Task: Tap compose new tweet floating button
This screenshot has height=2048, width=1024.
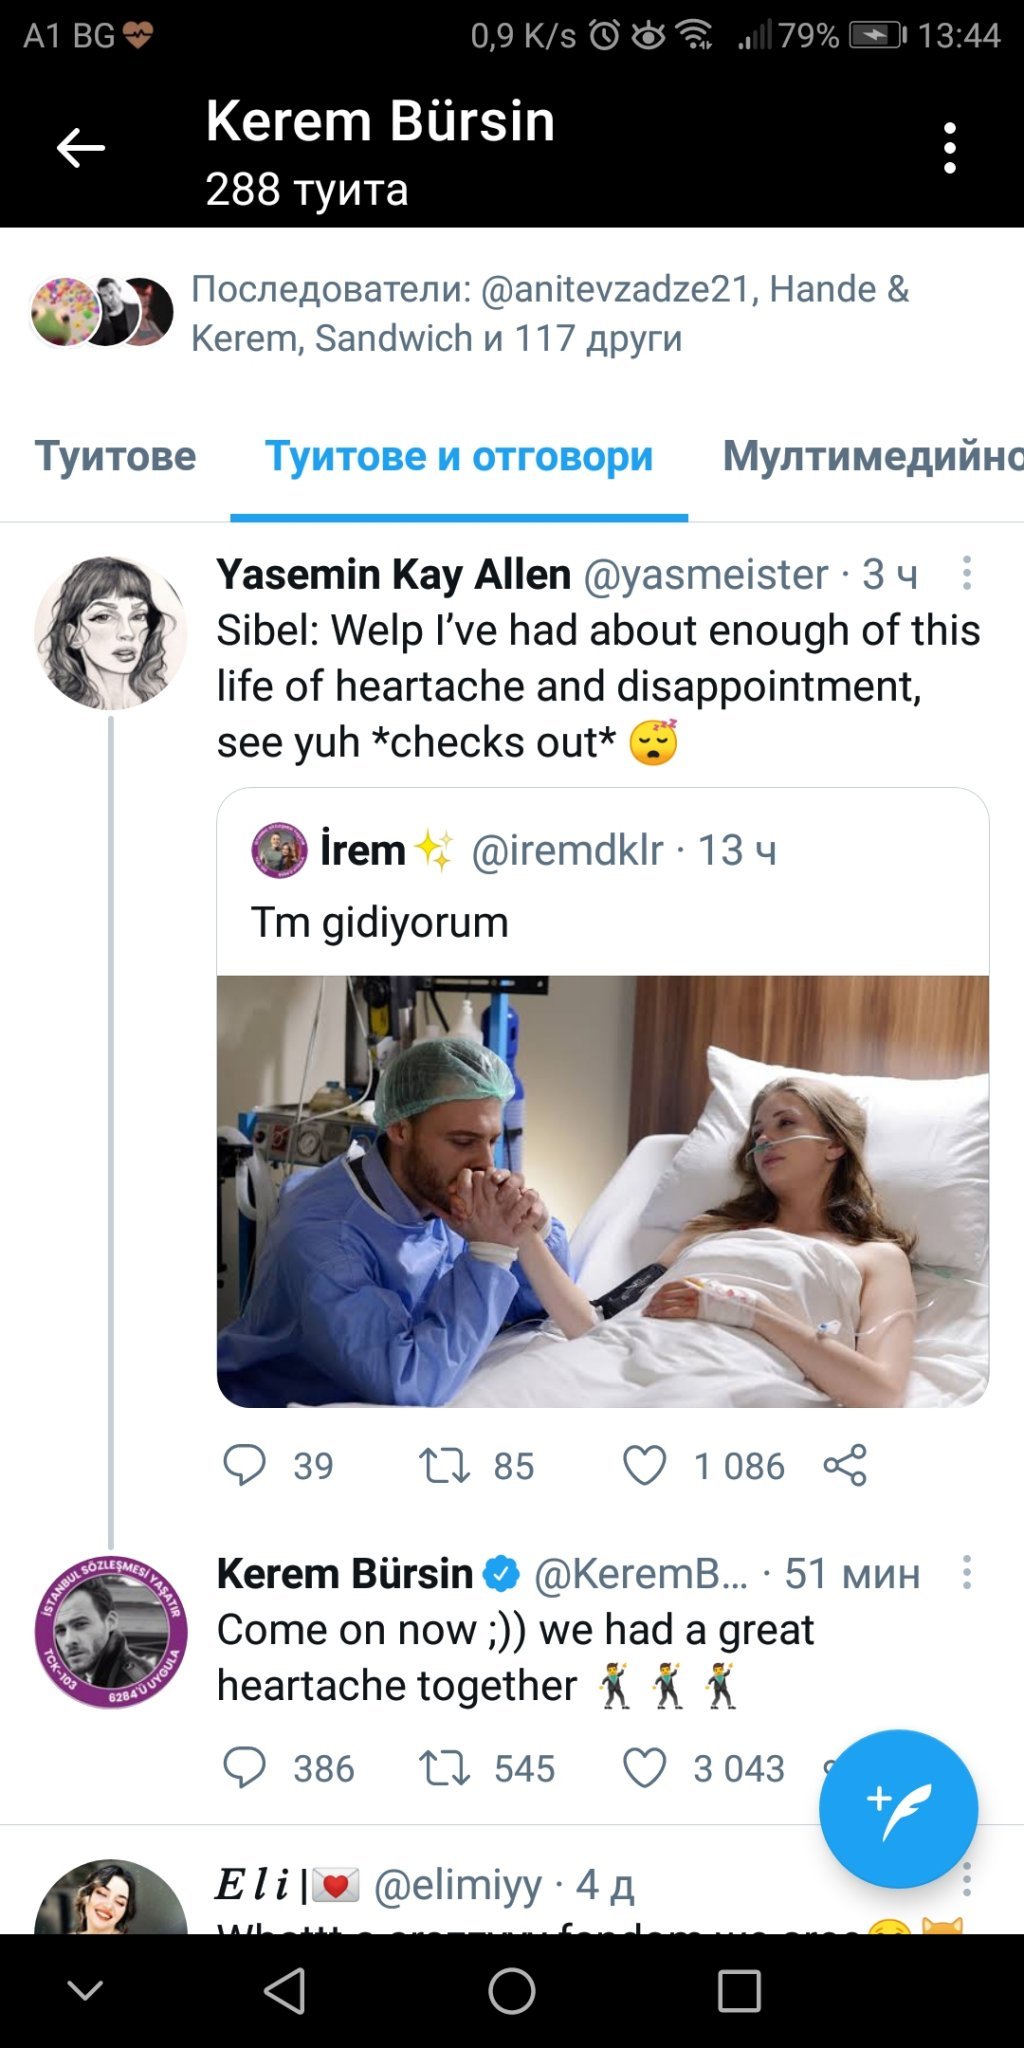Action: point(898,1808)
